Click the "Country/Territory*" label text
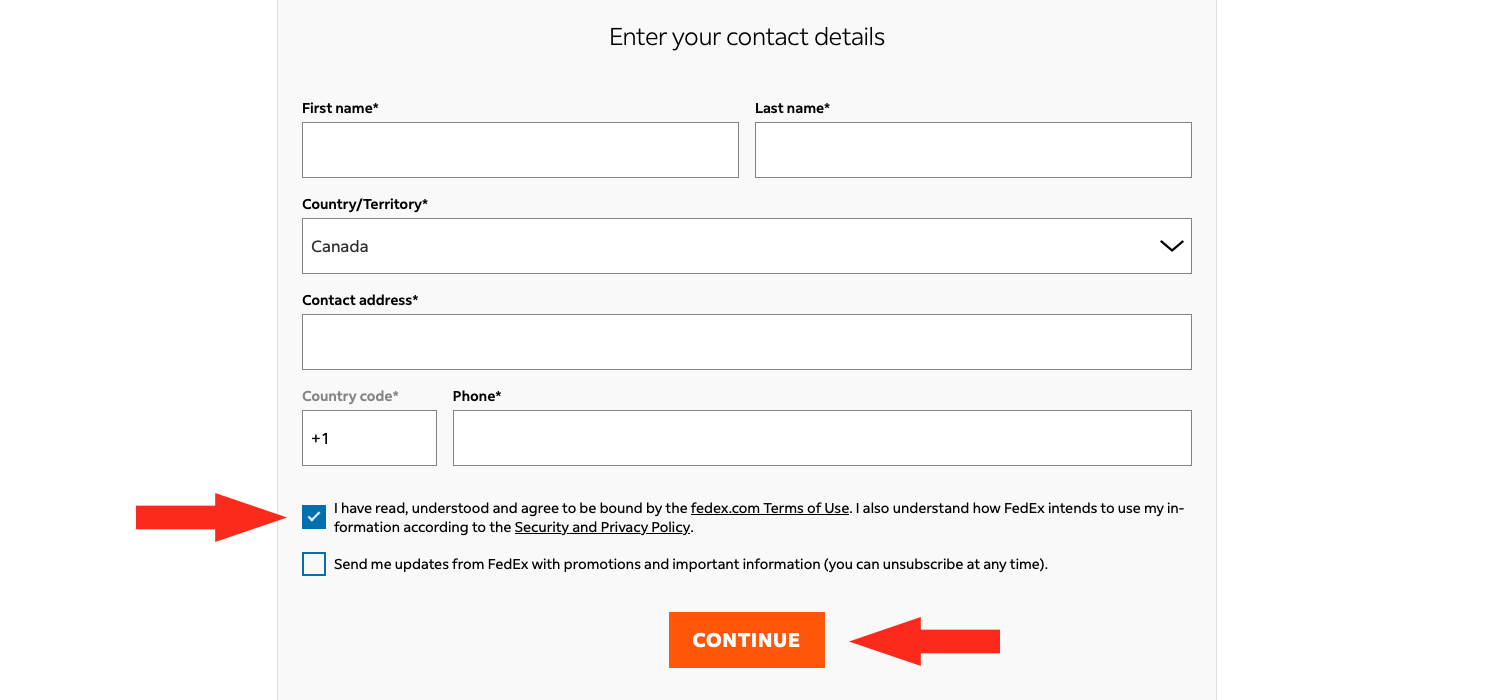 click(x=365, y=204)
